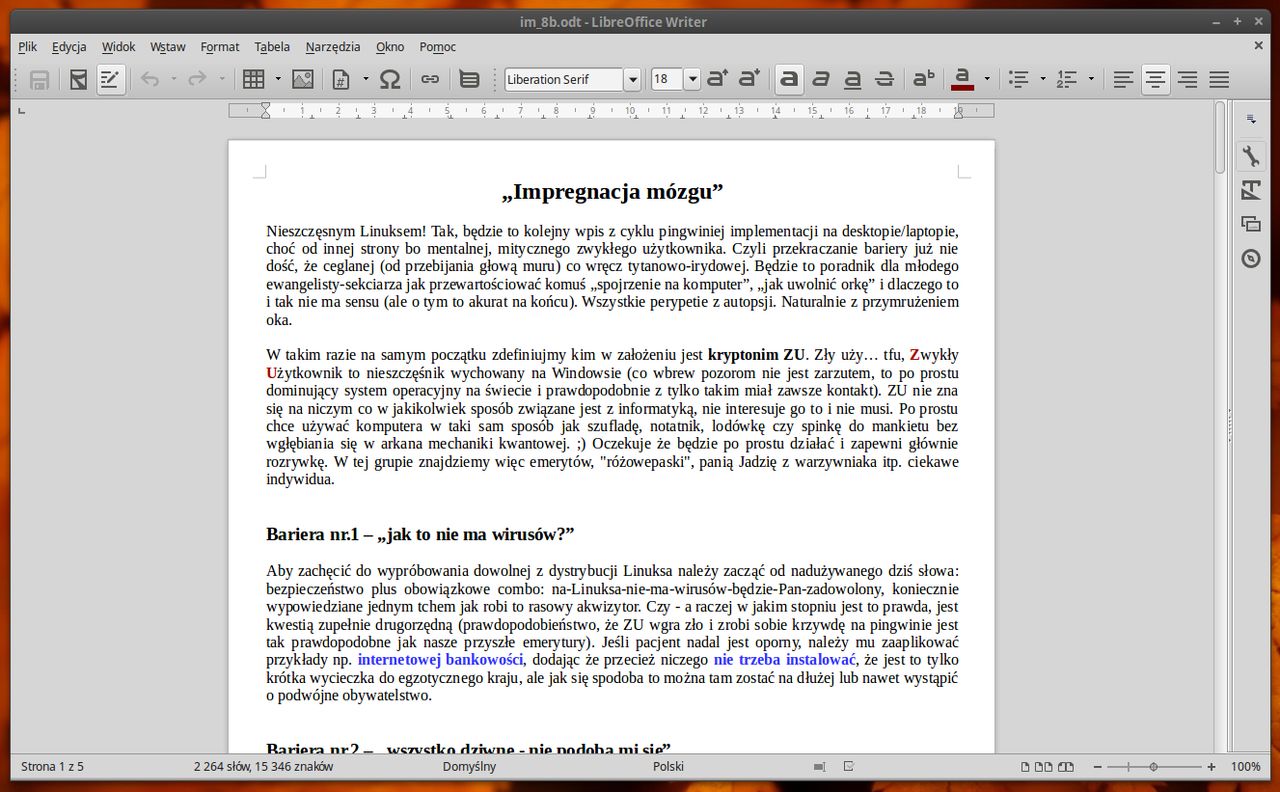Click the Domyślny page style status field
The width and height of the screenshot is (1280, 792).
tap(470, 767)
